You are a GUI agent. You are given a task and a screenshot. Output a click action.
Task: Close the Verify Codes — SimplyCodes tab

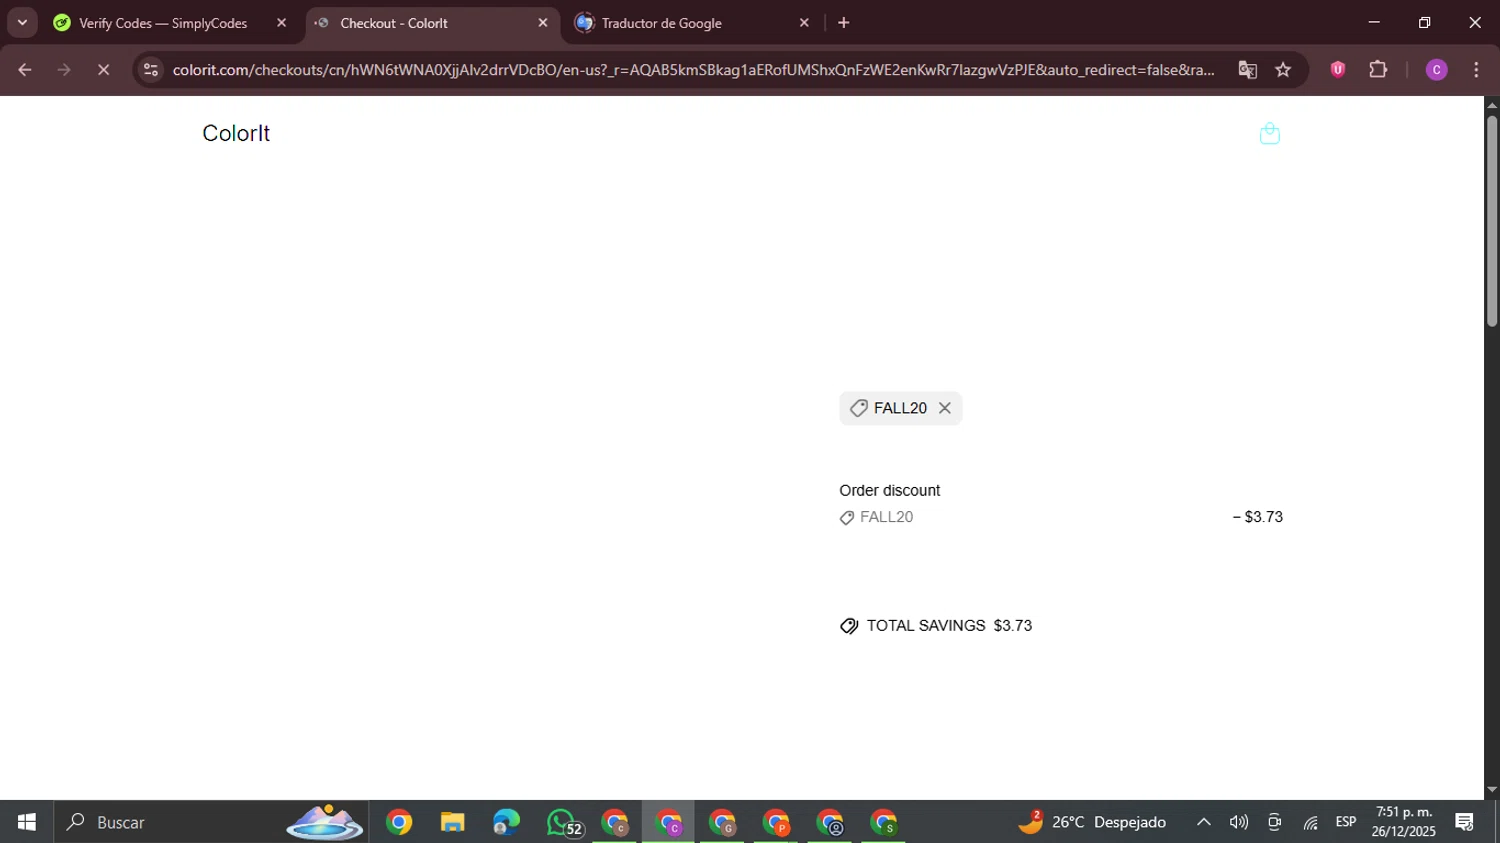pyautogui.click(x=281, y=23)
